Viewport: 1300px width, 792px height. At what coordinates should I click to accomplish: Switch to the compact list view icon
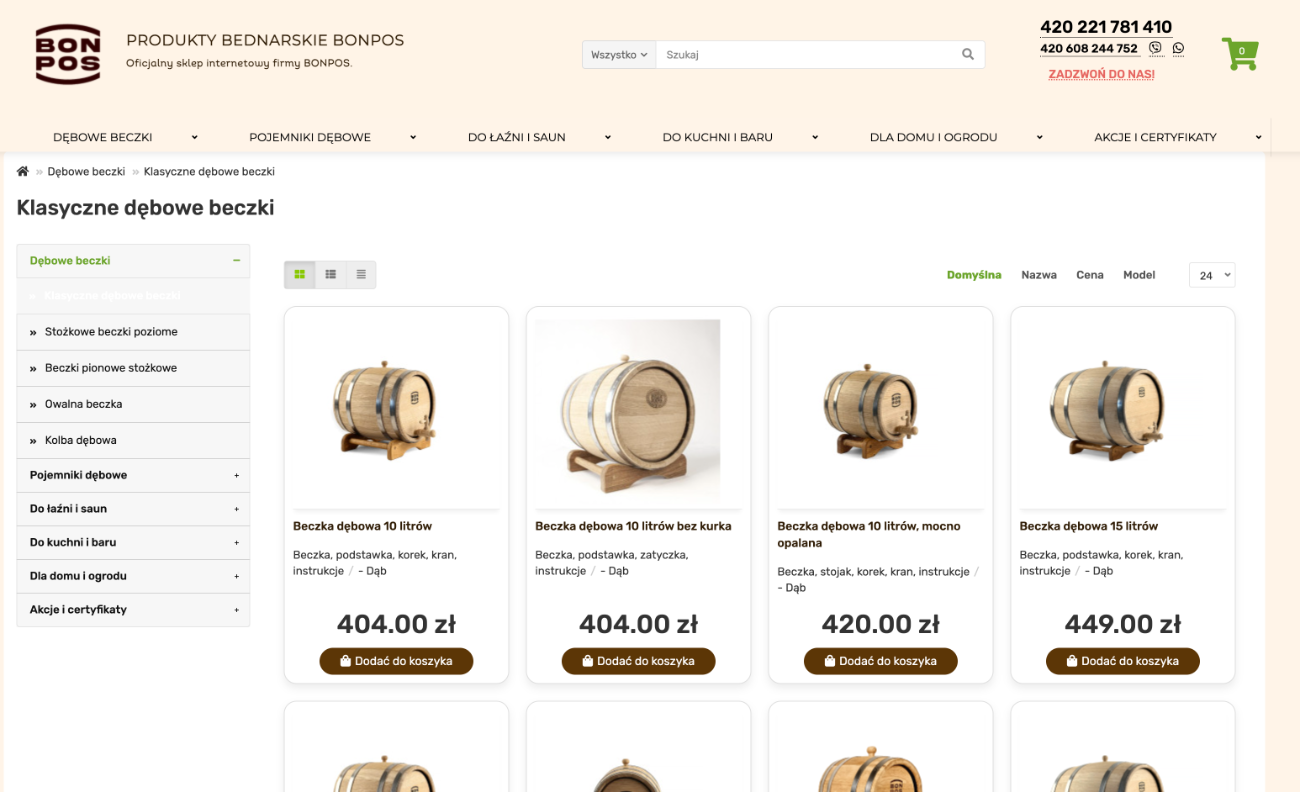click(361, 274)
